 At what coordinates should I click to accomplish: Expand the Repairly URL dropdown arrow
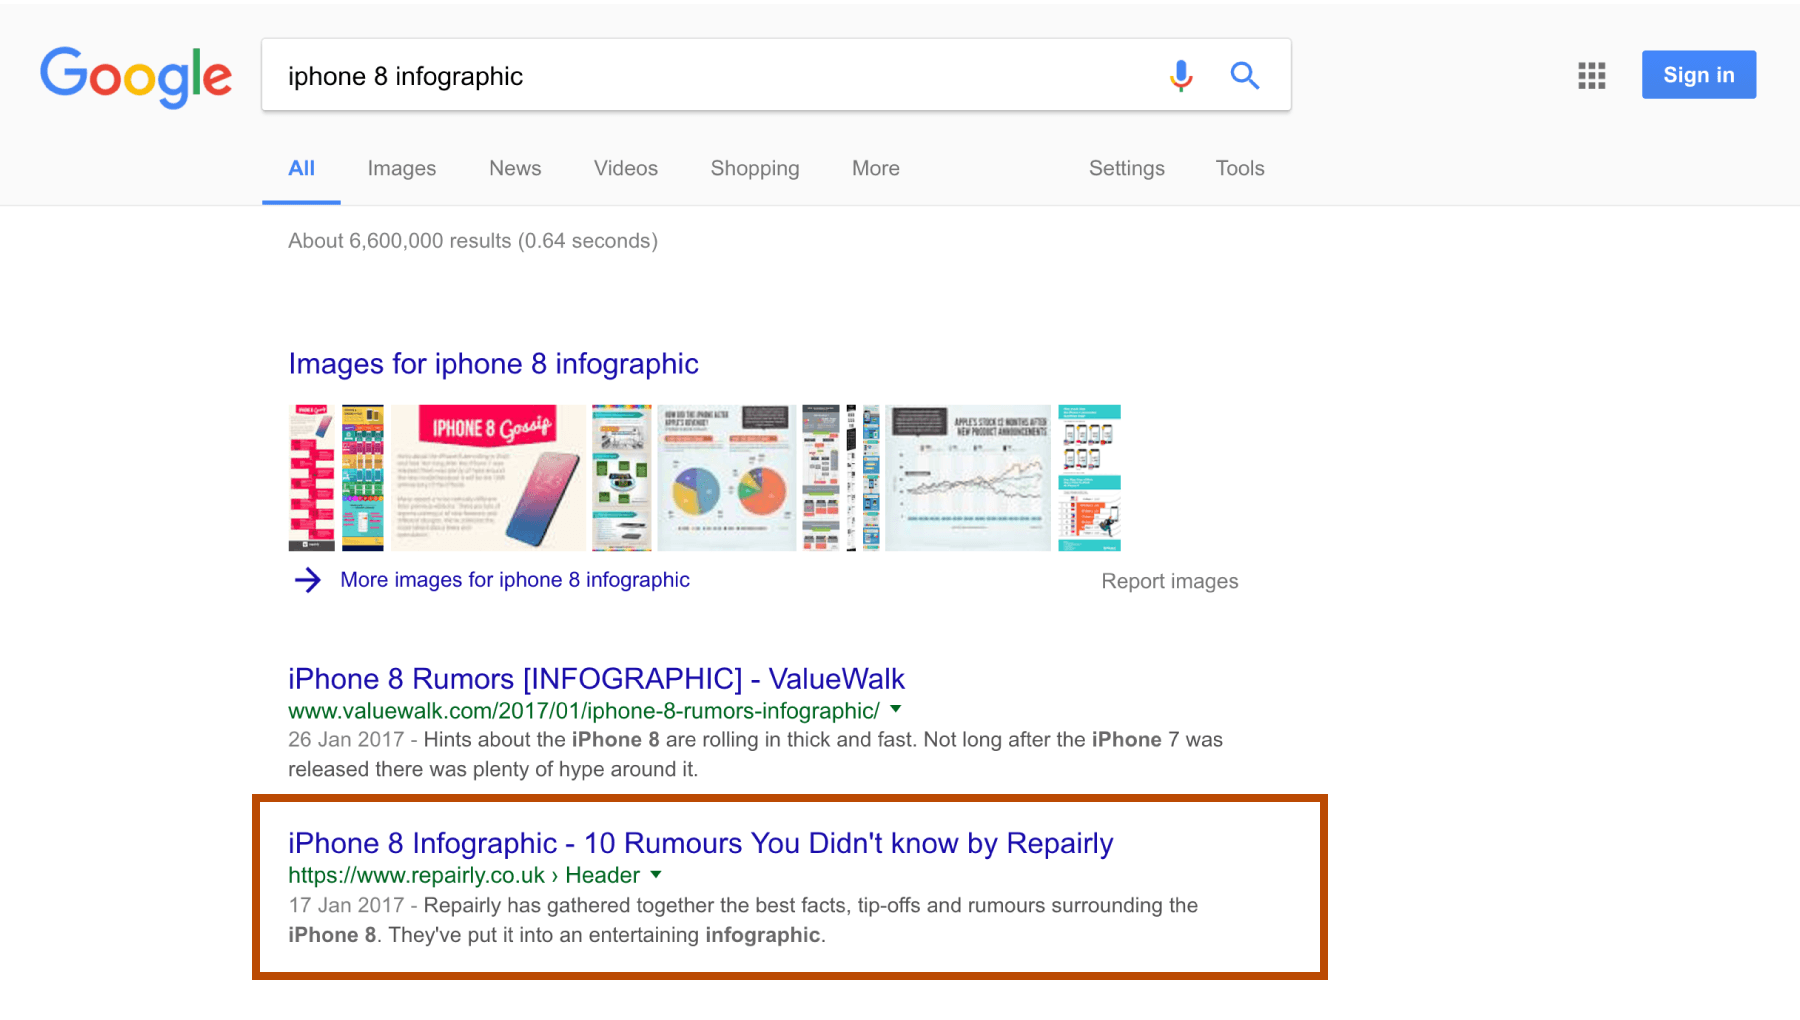point(656,874)
